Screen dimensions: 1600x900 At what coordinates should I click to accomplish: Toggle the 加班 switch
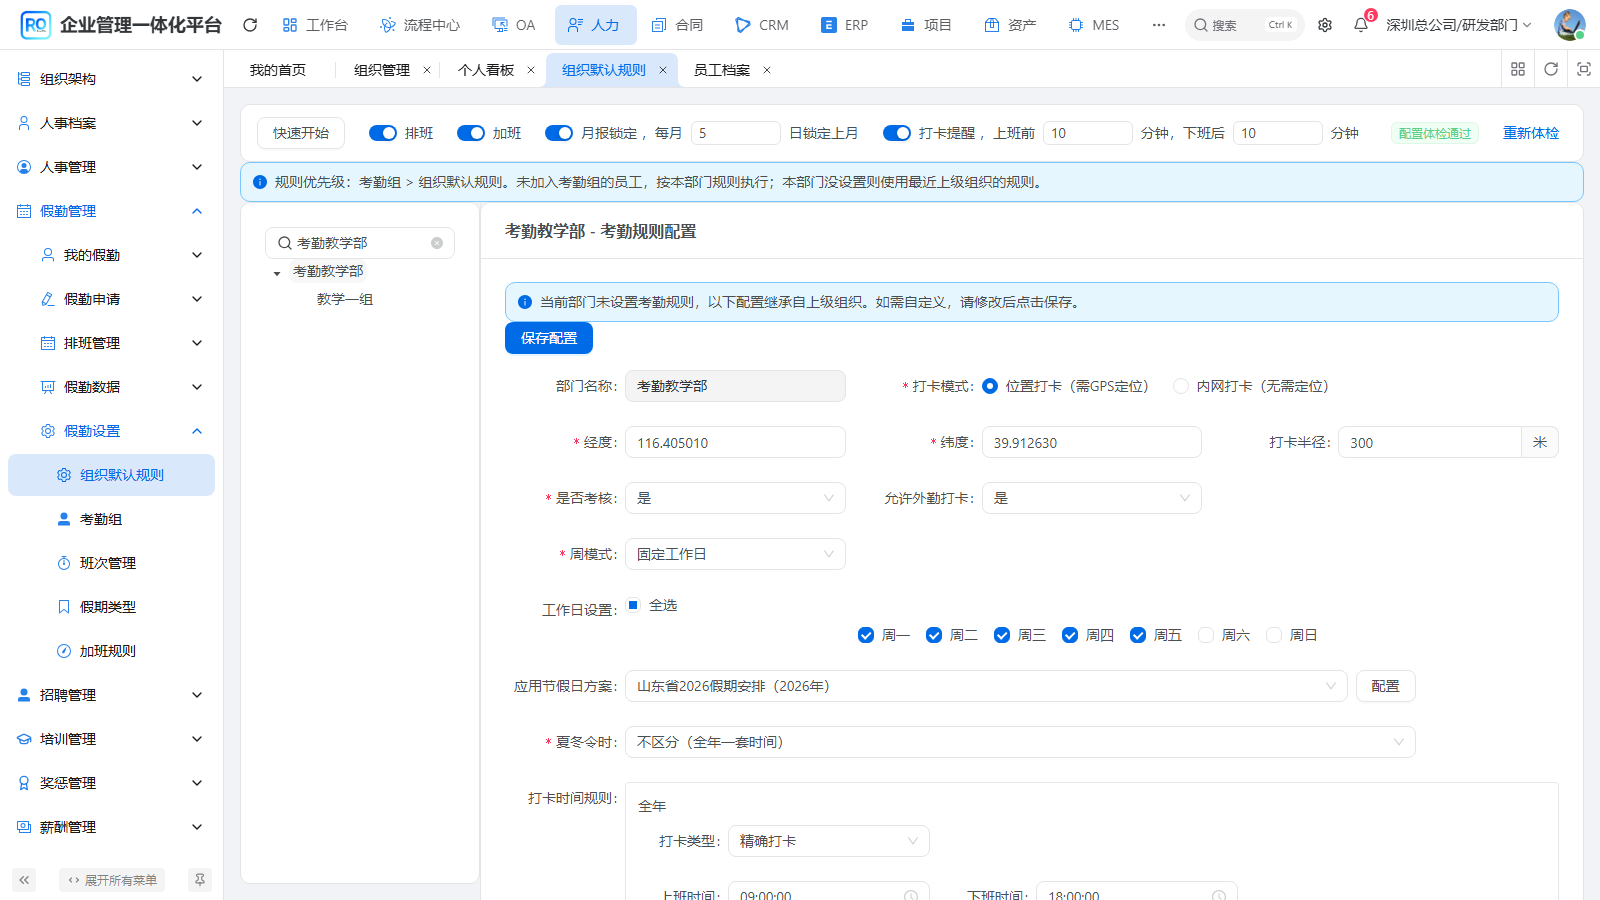(471, 133)
